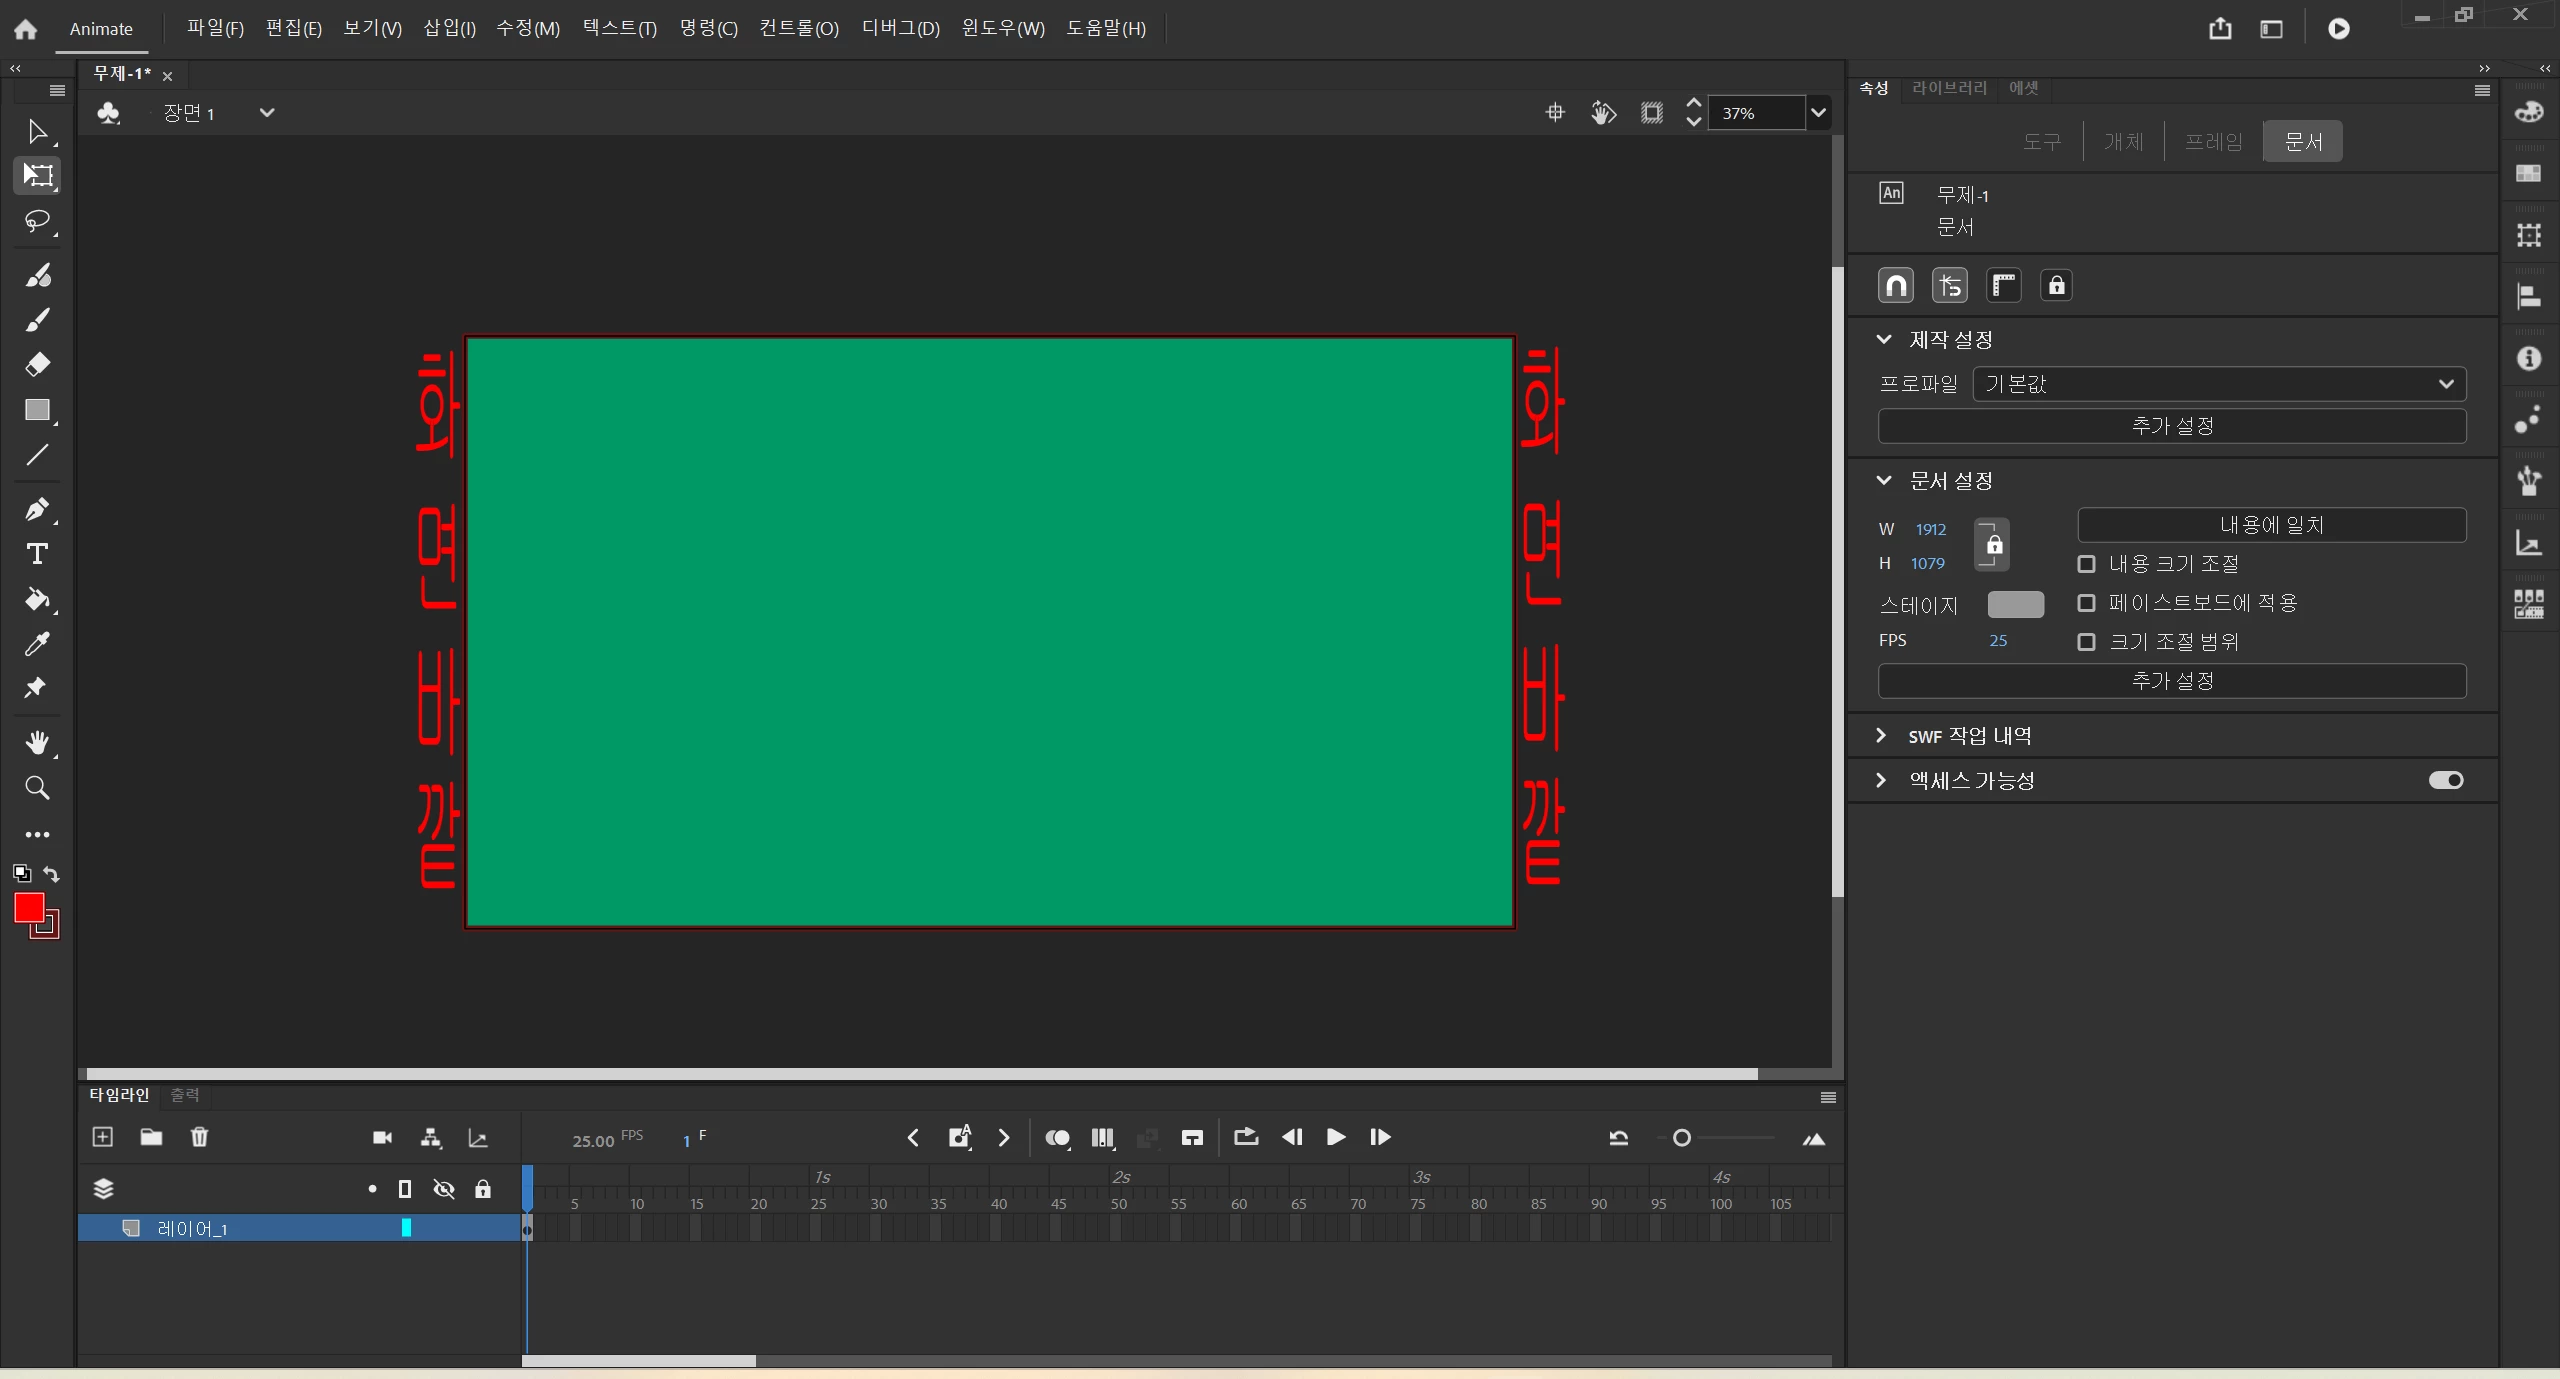
Task: Activate the Eyedropper tool
Action: point(37,644)
